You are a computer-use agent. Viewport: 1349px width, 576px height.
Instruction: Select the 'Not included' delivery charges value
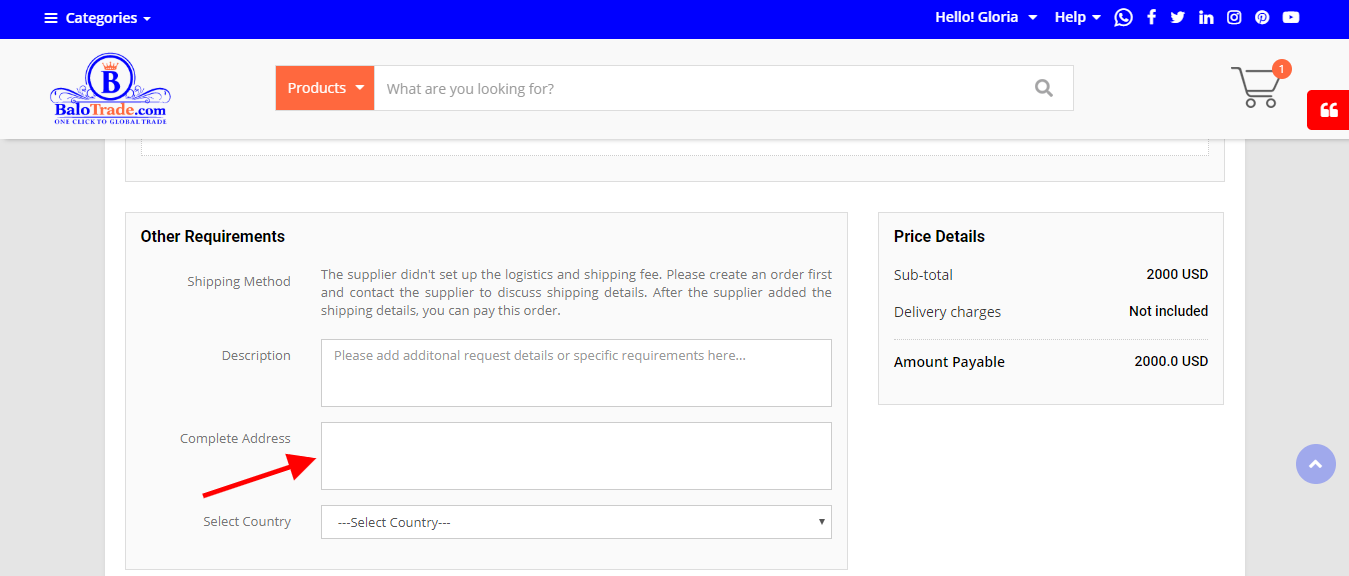click(x=1168, y=311)
